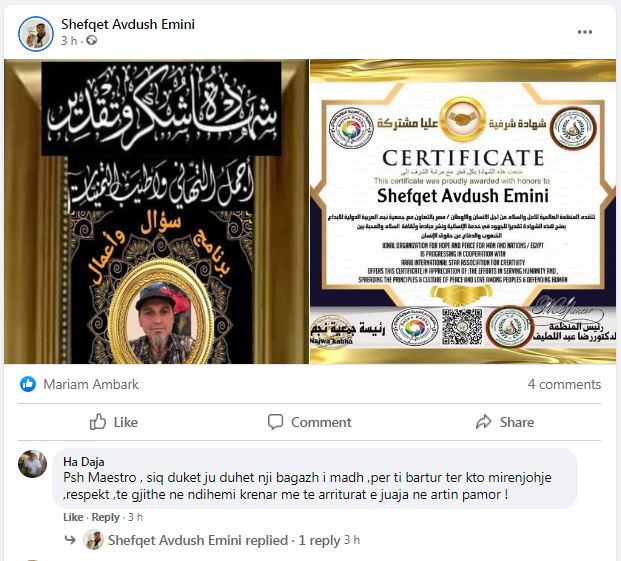The image size is (621, 561).
Task: Open Shefqet Avdush Emini's name link in header
Action: click(128, 24)
